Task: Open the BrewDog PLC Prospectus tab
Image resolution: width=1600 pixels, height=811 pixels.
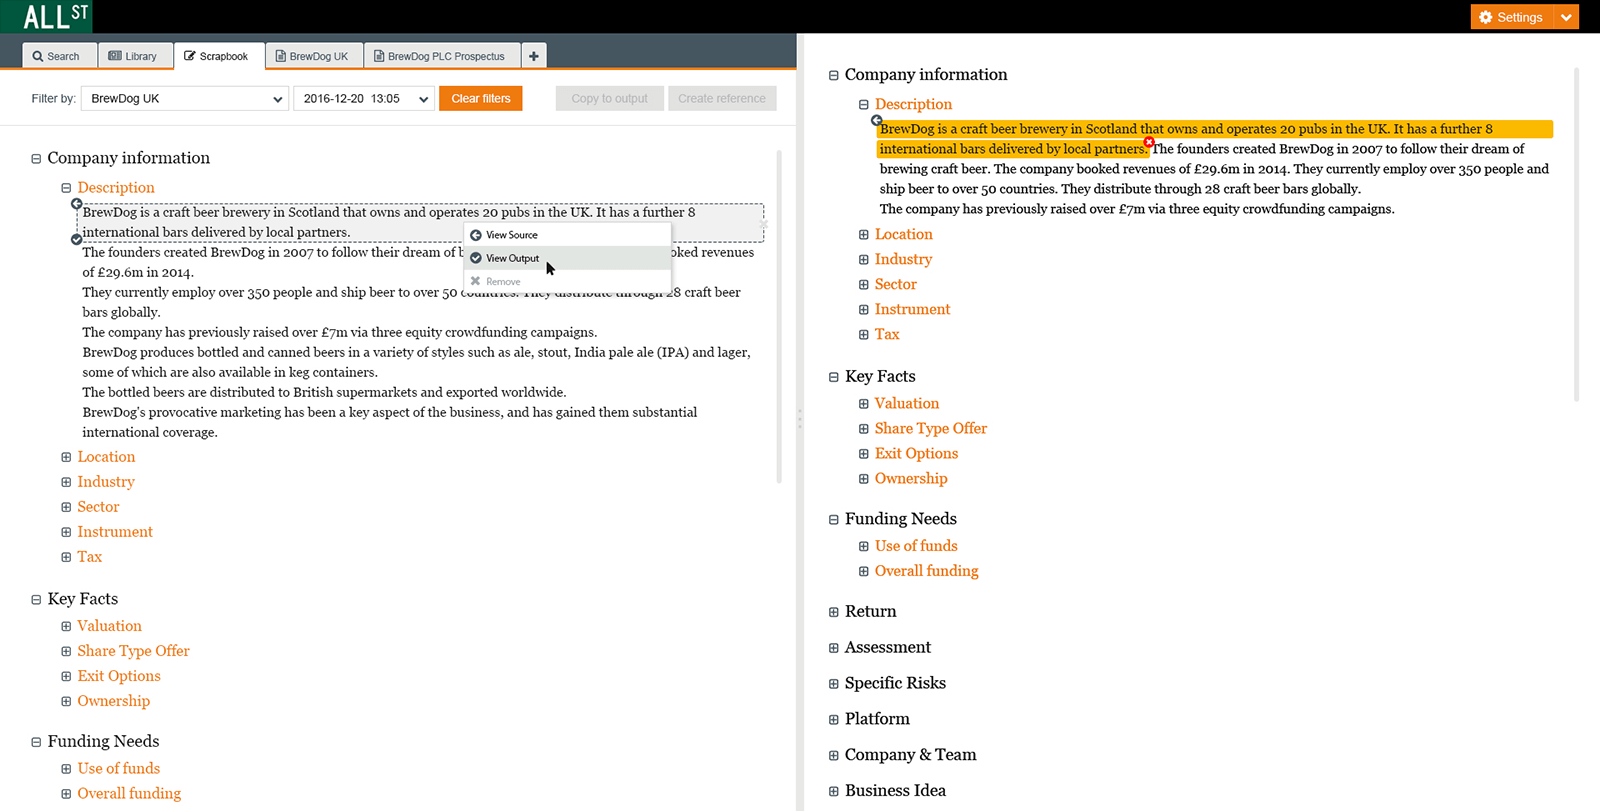Action: coord(441,56)
